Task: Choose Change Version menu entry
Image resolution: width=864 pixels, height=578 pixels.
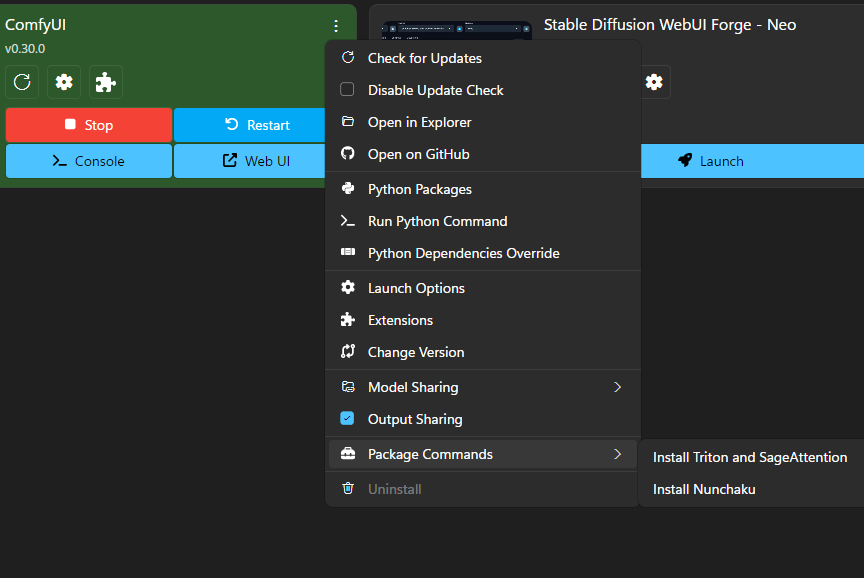Action: [483, 352]
